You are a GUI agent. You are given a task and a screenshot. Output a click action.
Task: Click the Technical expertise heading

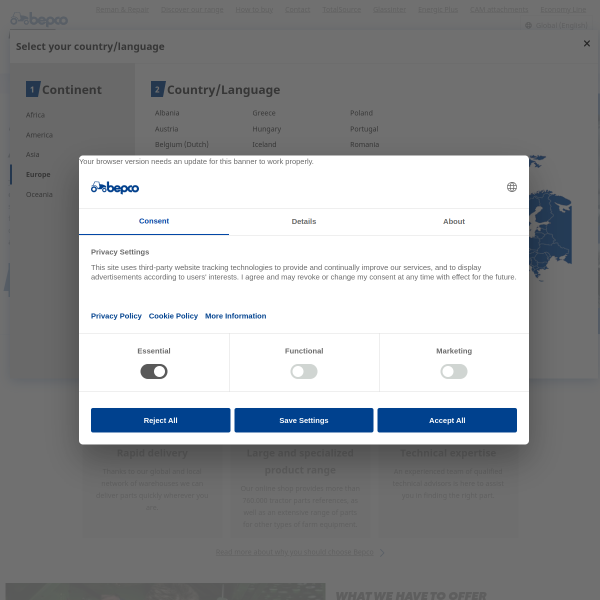pos(448,453)
